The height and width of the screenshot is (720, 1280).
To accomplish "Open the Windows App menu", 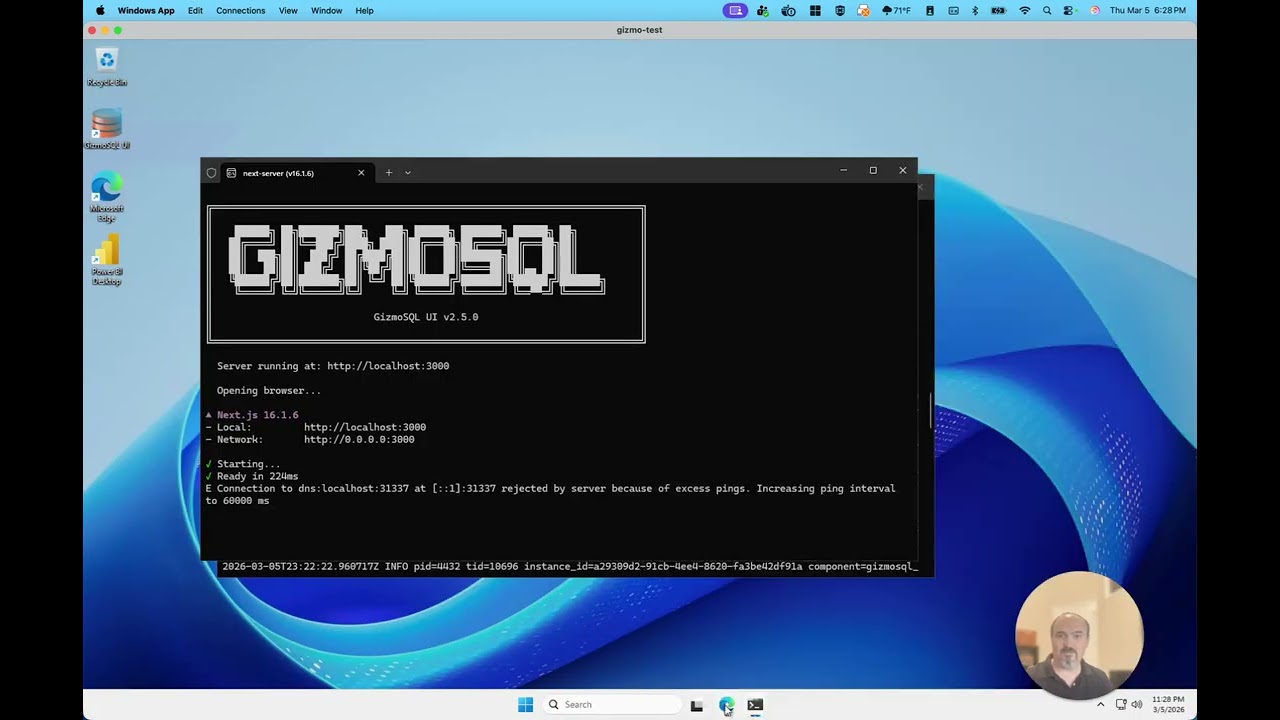I will pos(146,11).
